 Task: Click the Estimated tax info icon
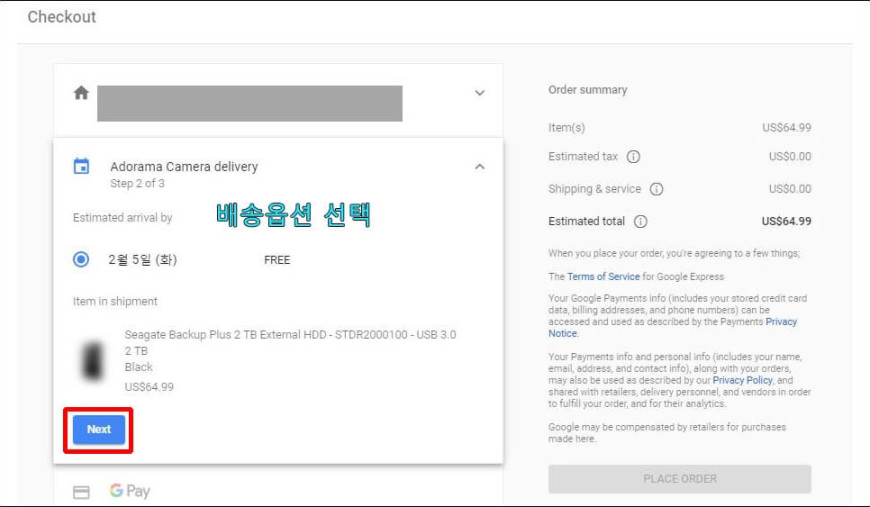tap(633, 156)
